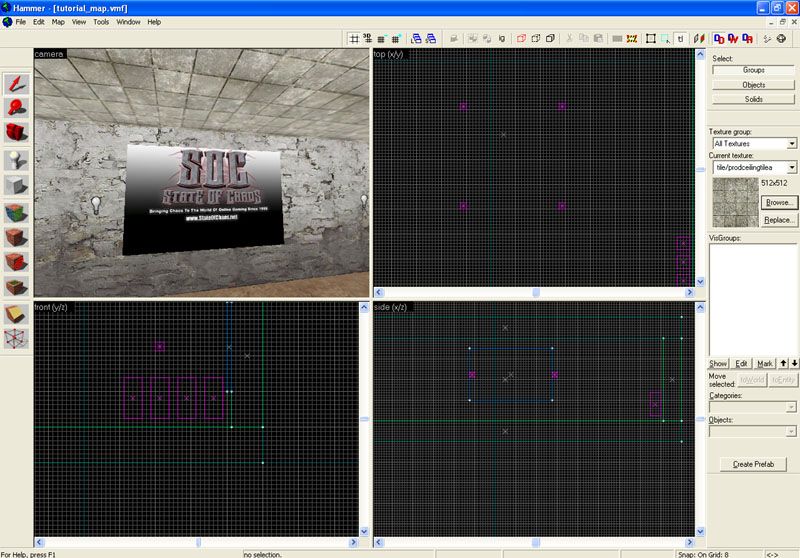Open the Vertex manipulation tool

pyautogui.click(x=17, y=339)
